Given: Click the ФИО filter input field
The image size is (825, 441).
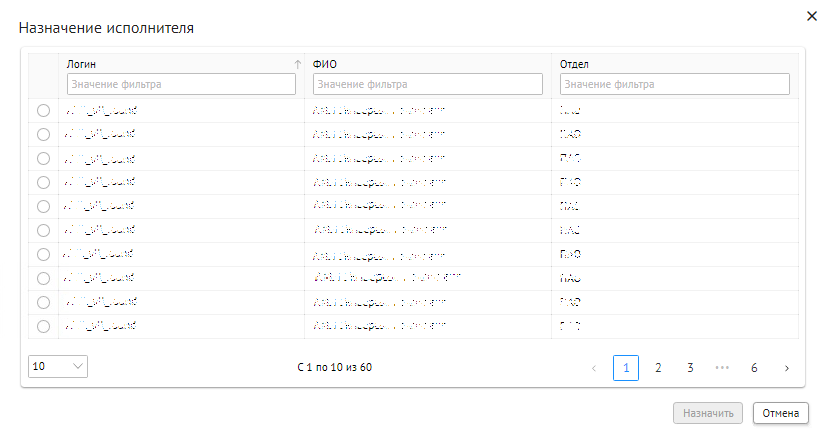Looking at the screenshot, I should point(427,84).
